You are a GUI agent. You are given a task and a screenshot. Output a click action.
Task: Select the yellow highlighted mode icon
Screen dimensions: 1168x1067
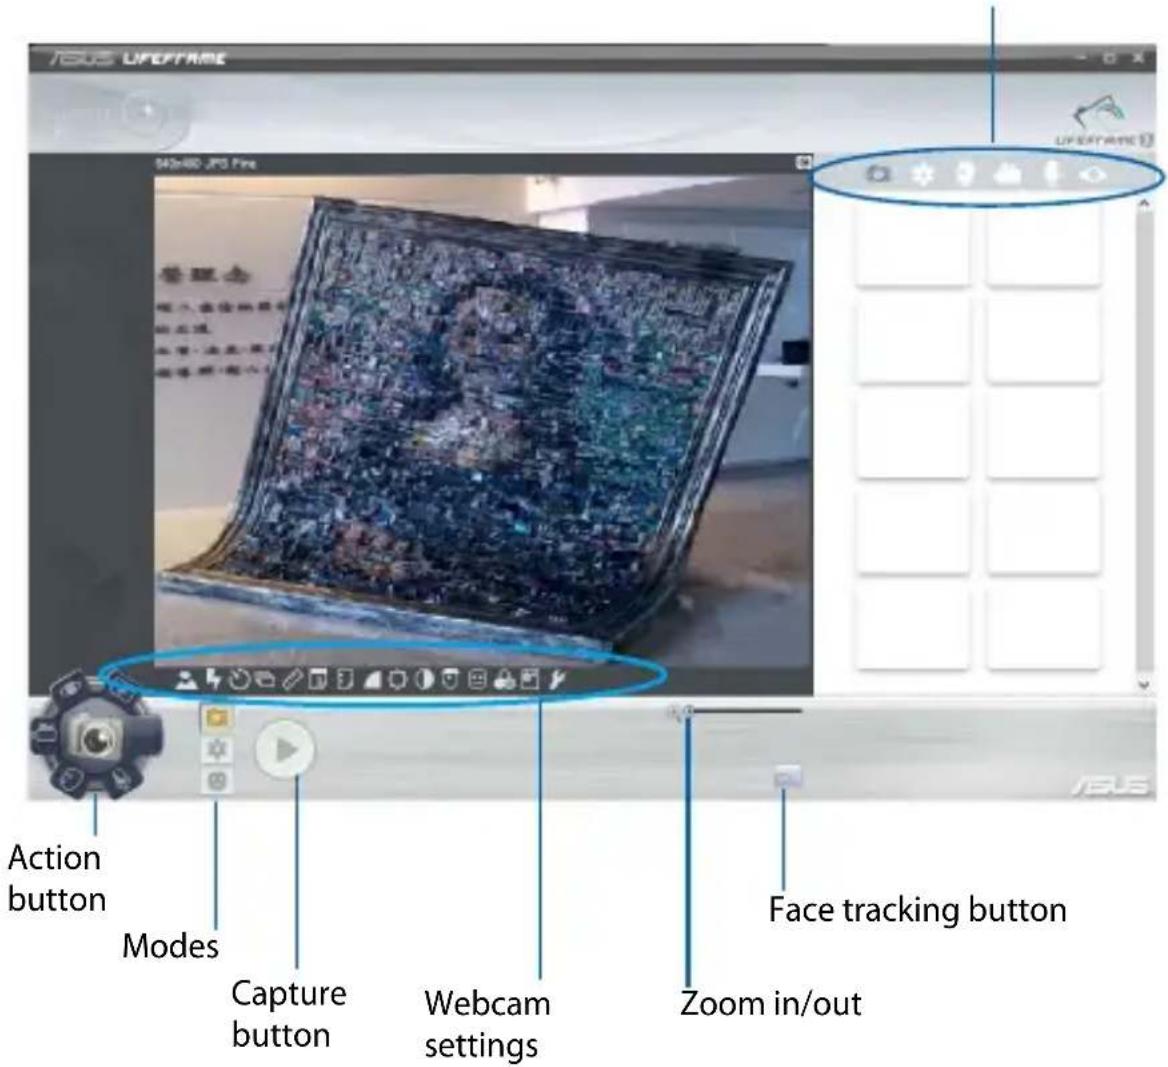click(x=217, y=718)
